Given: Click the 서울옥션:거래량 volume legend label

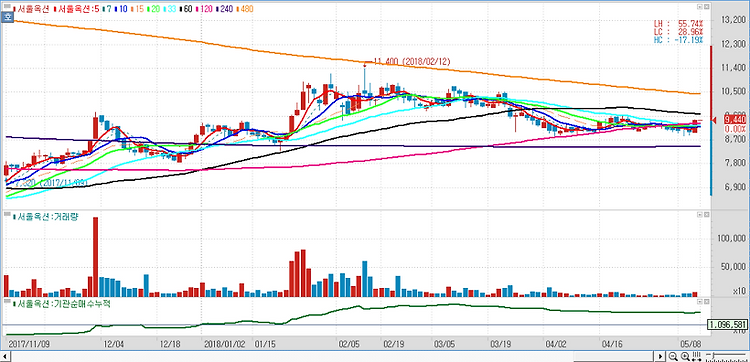Looking at the screenshot, I should [x=47, y=217].
